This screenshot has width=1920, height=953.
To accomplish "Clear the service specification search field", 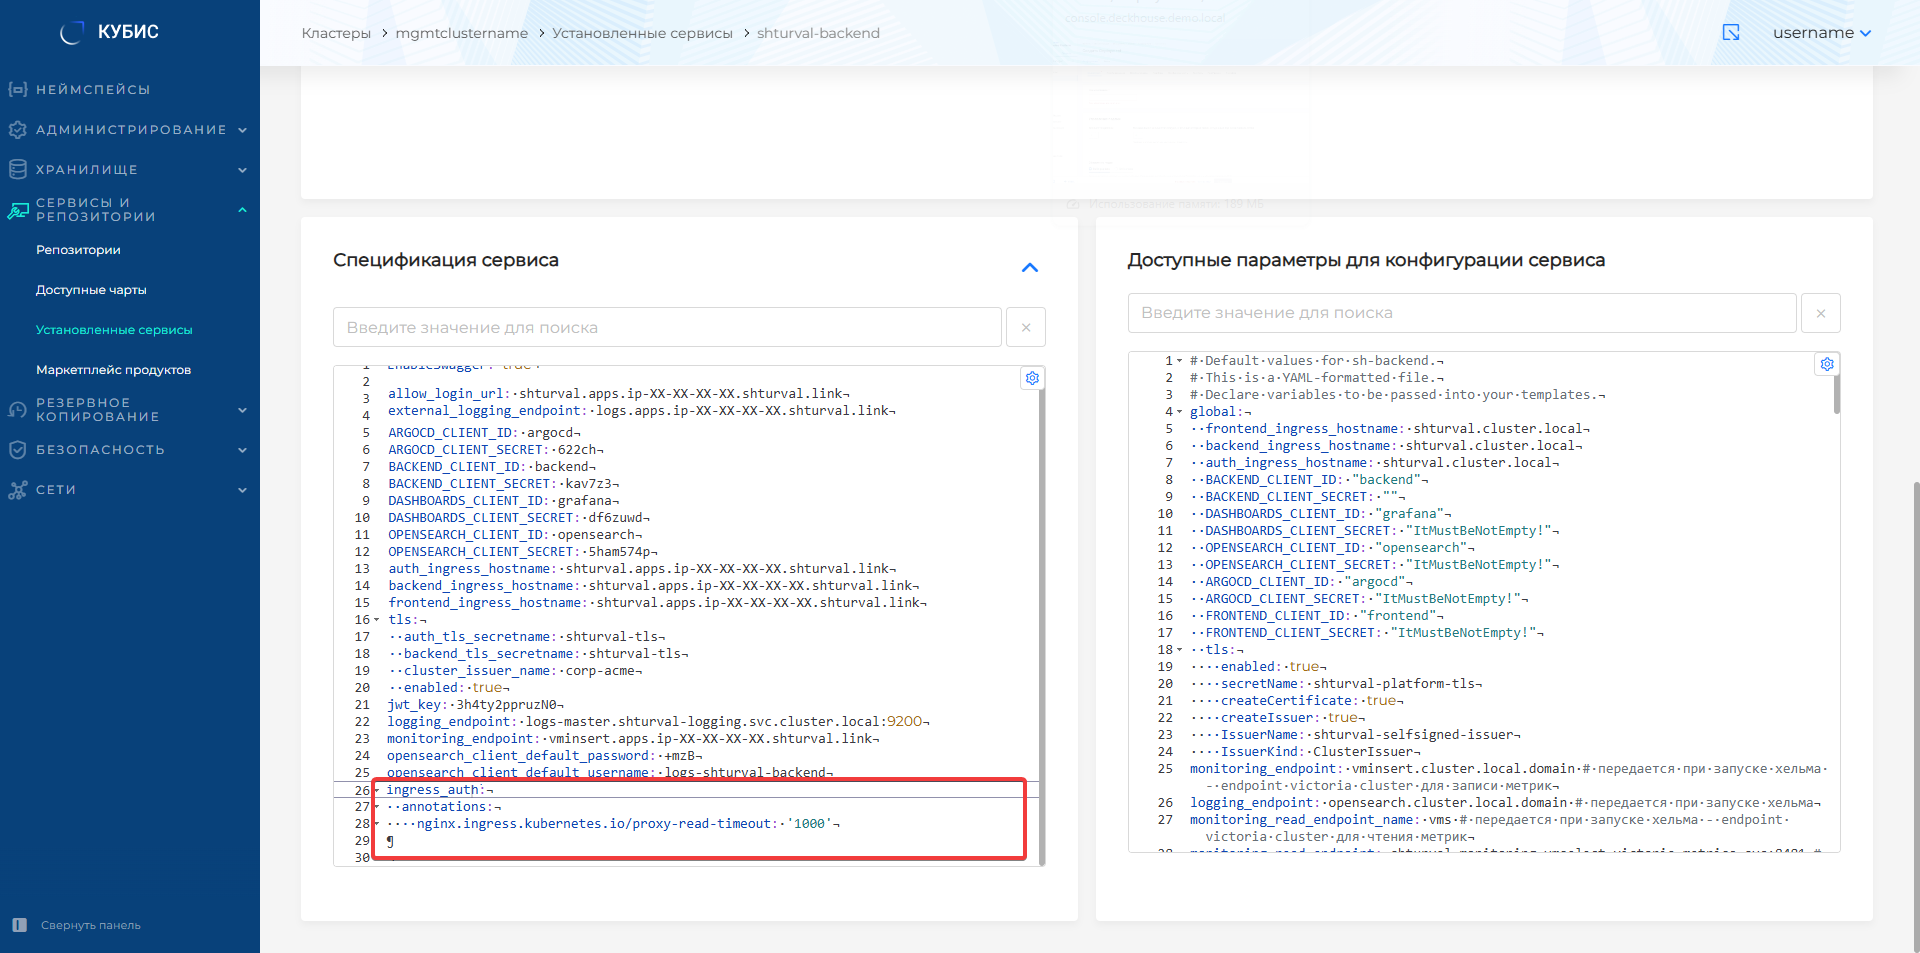I will (x=1025, y=327).
